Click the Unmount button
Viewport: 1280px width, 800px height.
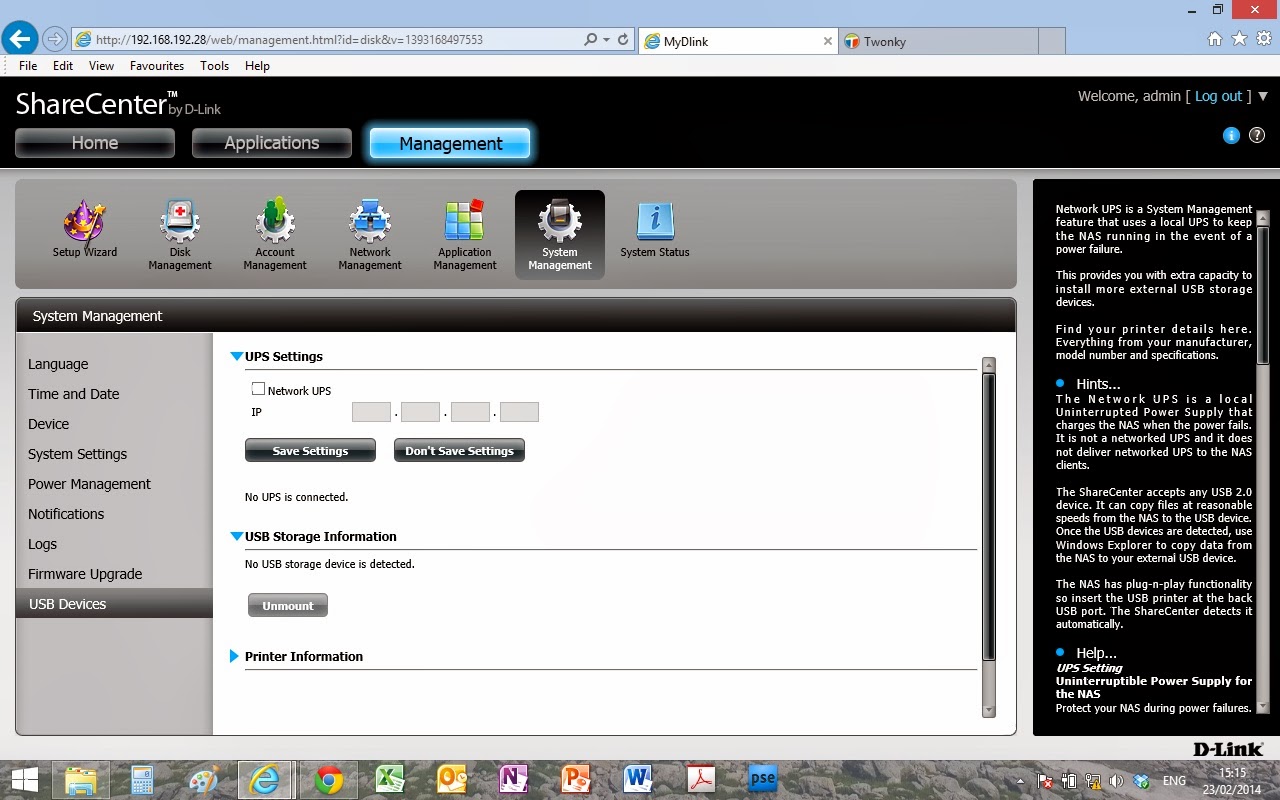(x=288, y=606)
